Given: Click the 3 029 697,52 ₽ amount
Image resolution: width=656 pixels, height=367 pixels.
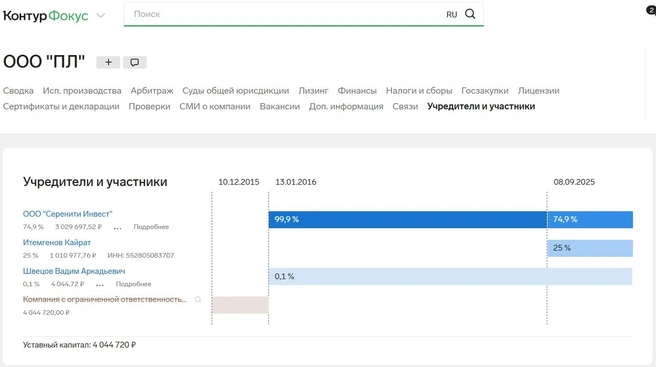Looking at the screenshot, I should pos(78,227).
